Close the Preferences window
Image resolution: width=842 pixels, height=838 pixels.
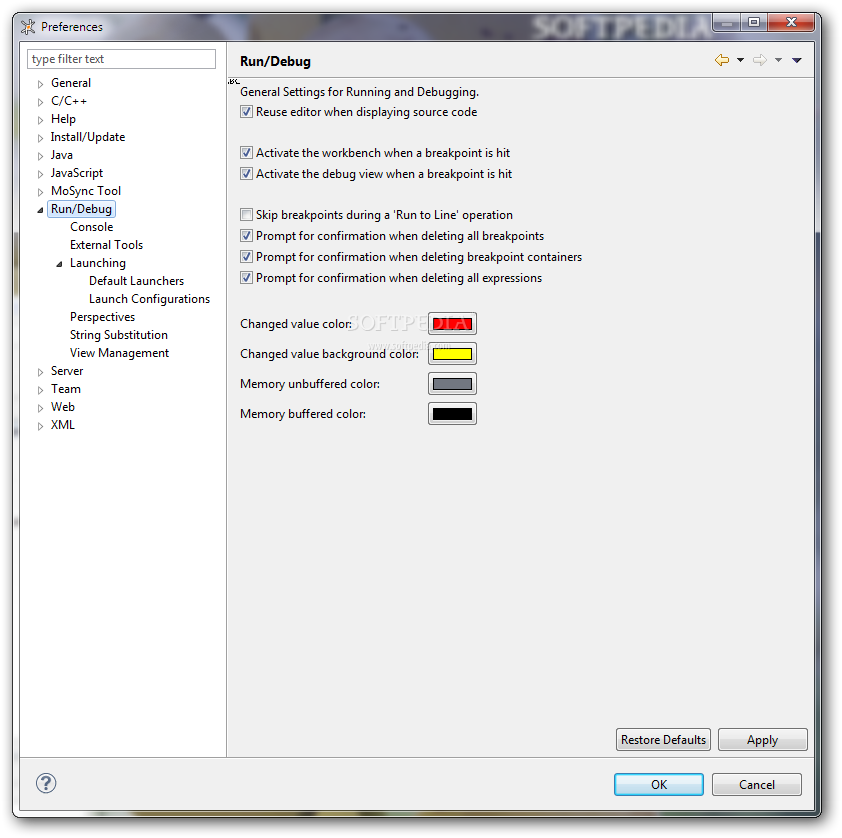point(791,22)
